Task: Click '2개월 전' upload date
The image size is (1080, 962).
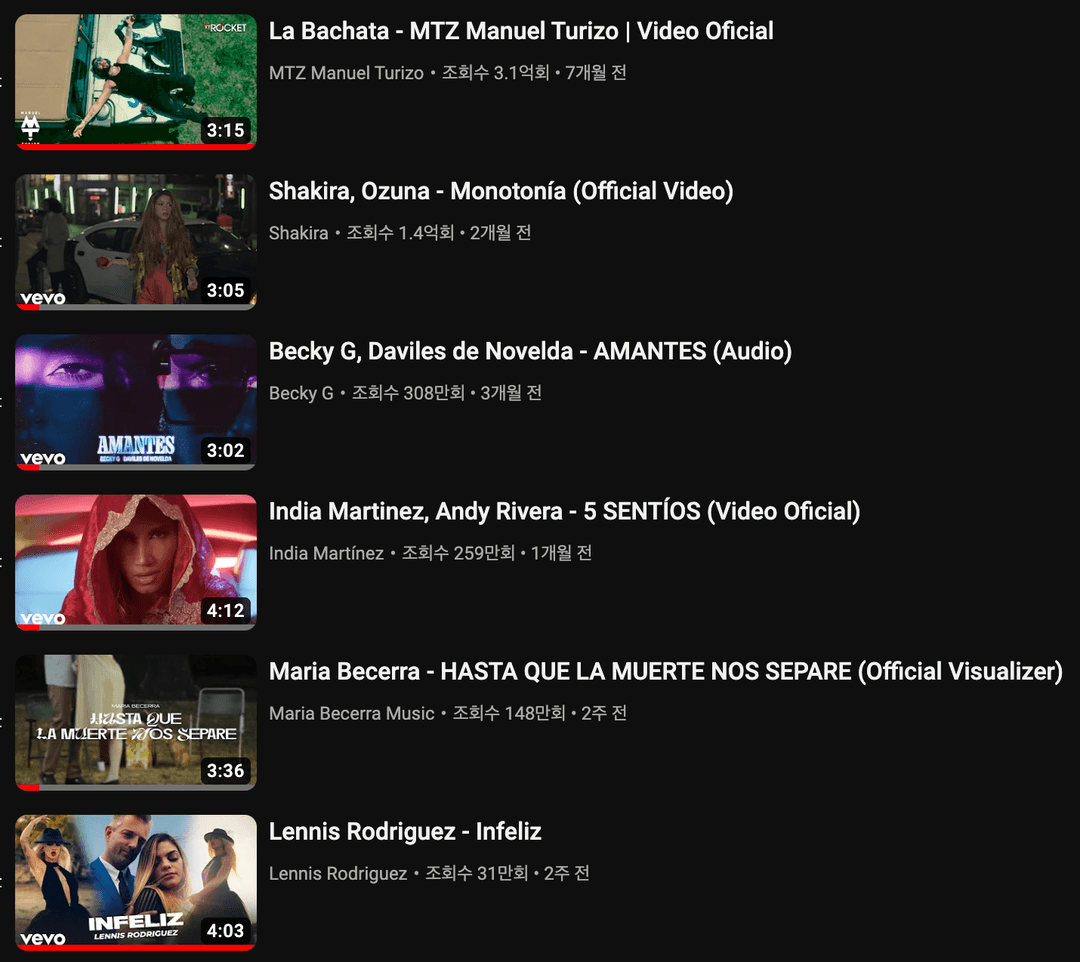Action: coord(500,233)
